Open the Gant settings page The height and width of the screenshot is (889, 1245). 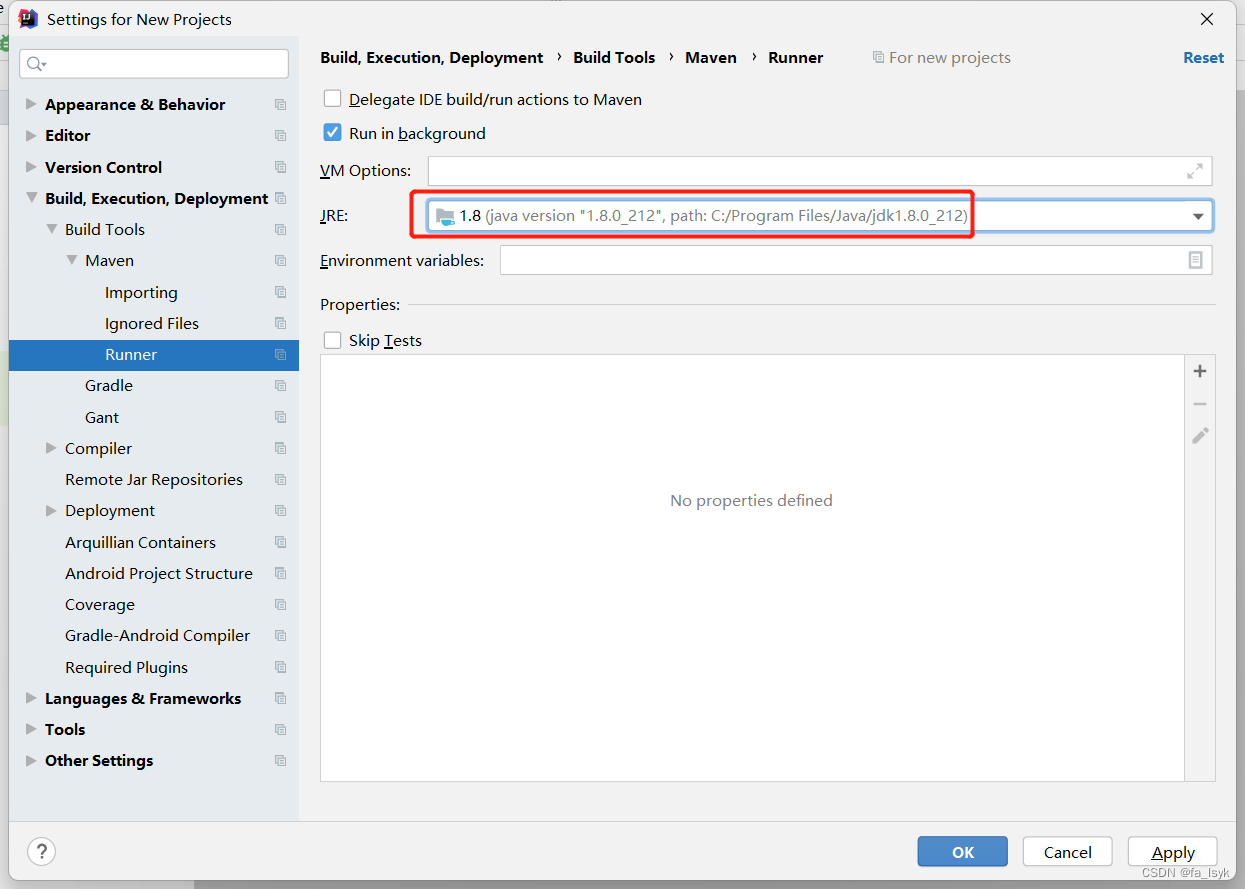[102, 417]
